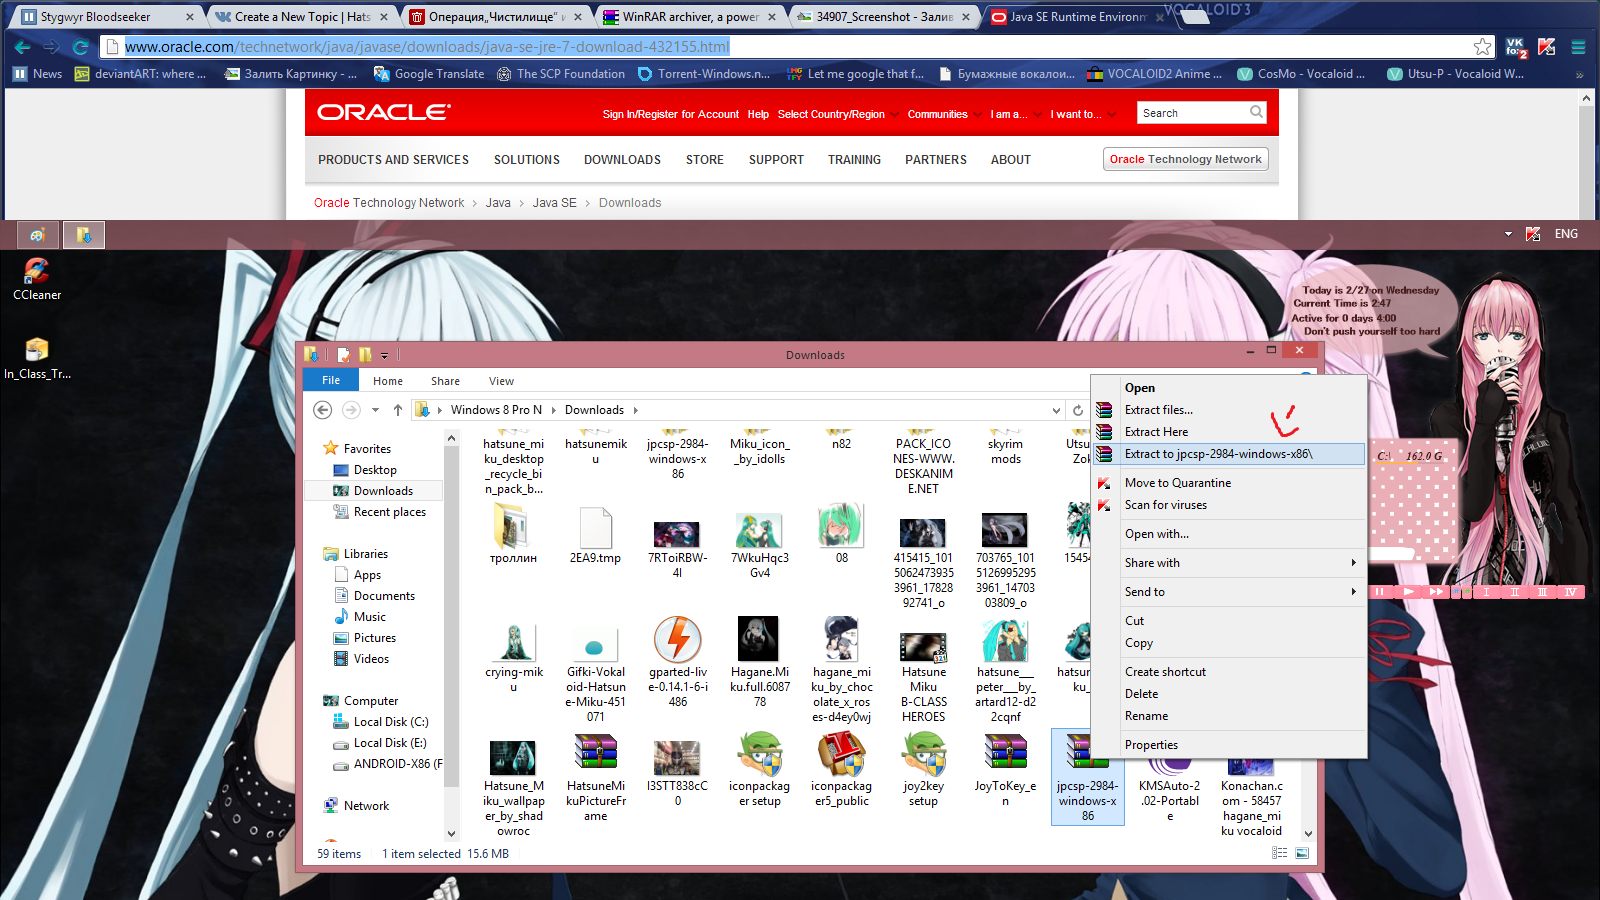This screenshot has width=1600, height=900.
Task: Open DOWNLOADS in Oracle navigation
Action: pyautogui.click(x=622, y=160)
